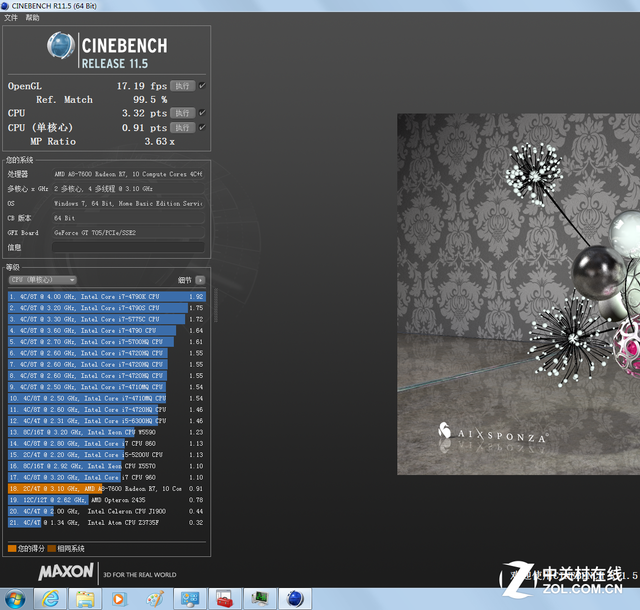This screenshot has height=610, width=640.
Task: Select ranking row 1 Intel Core i7-4790K
Action: (x=107, y=296)
